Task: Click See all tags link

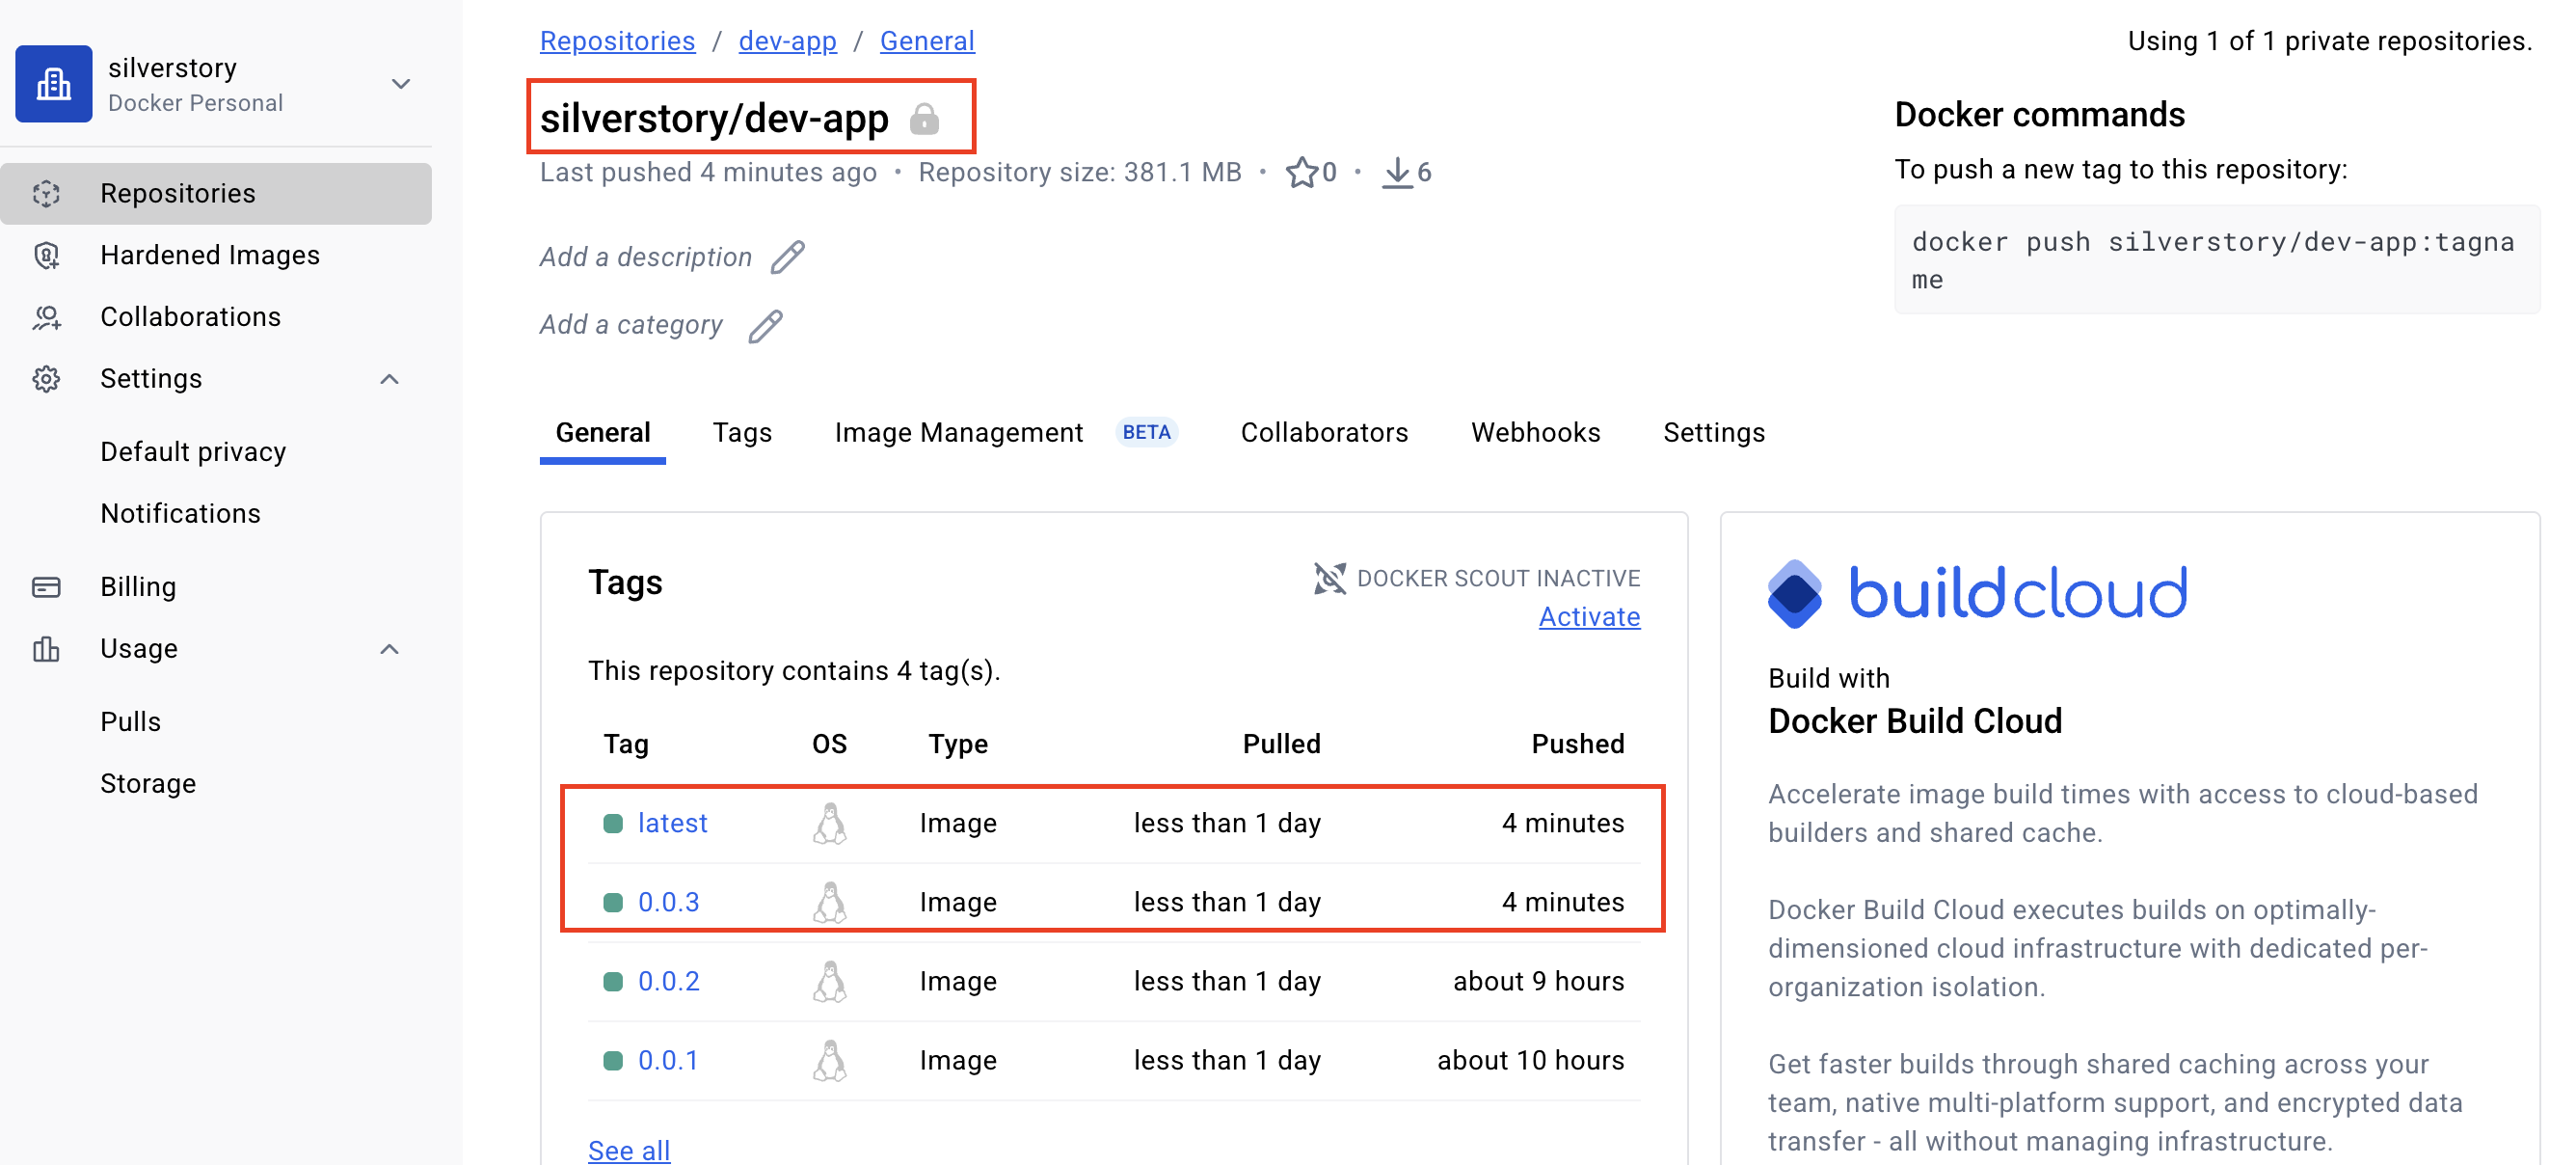Action: point(629,1150)
